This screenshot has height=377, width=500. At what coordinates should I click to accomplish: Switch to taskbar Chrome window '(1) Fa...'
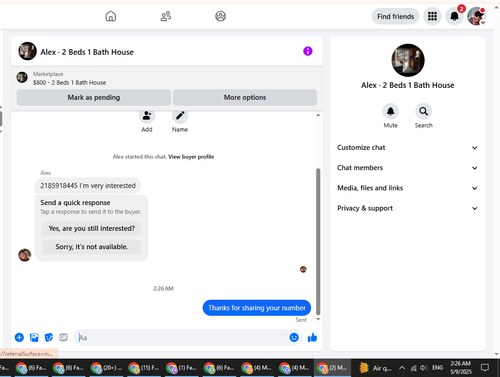pyautogui.click(x=182, y=368)
